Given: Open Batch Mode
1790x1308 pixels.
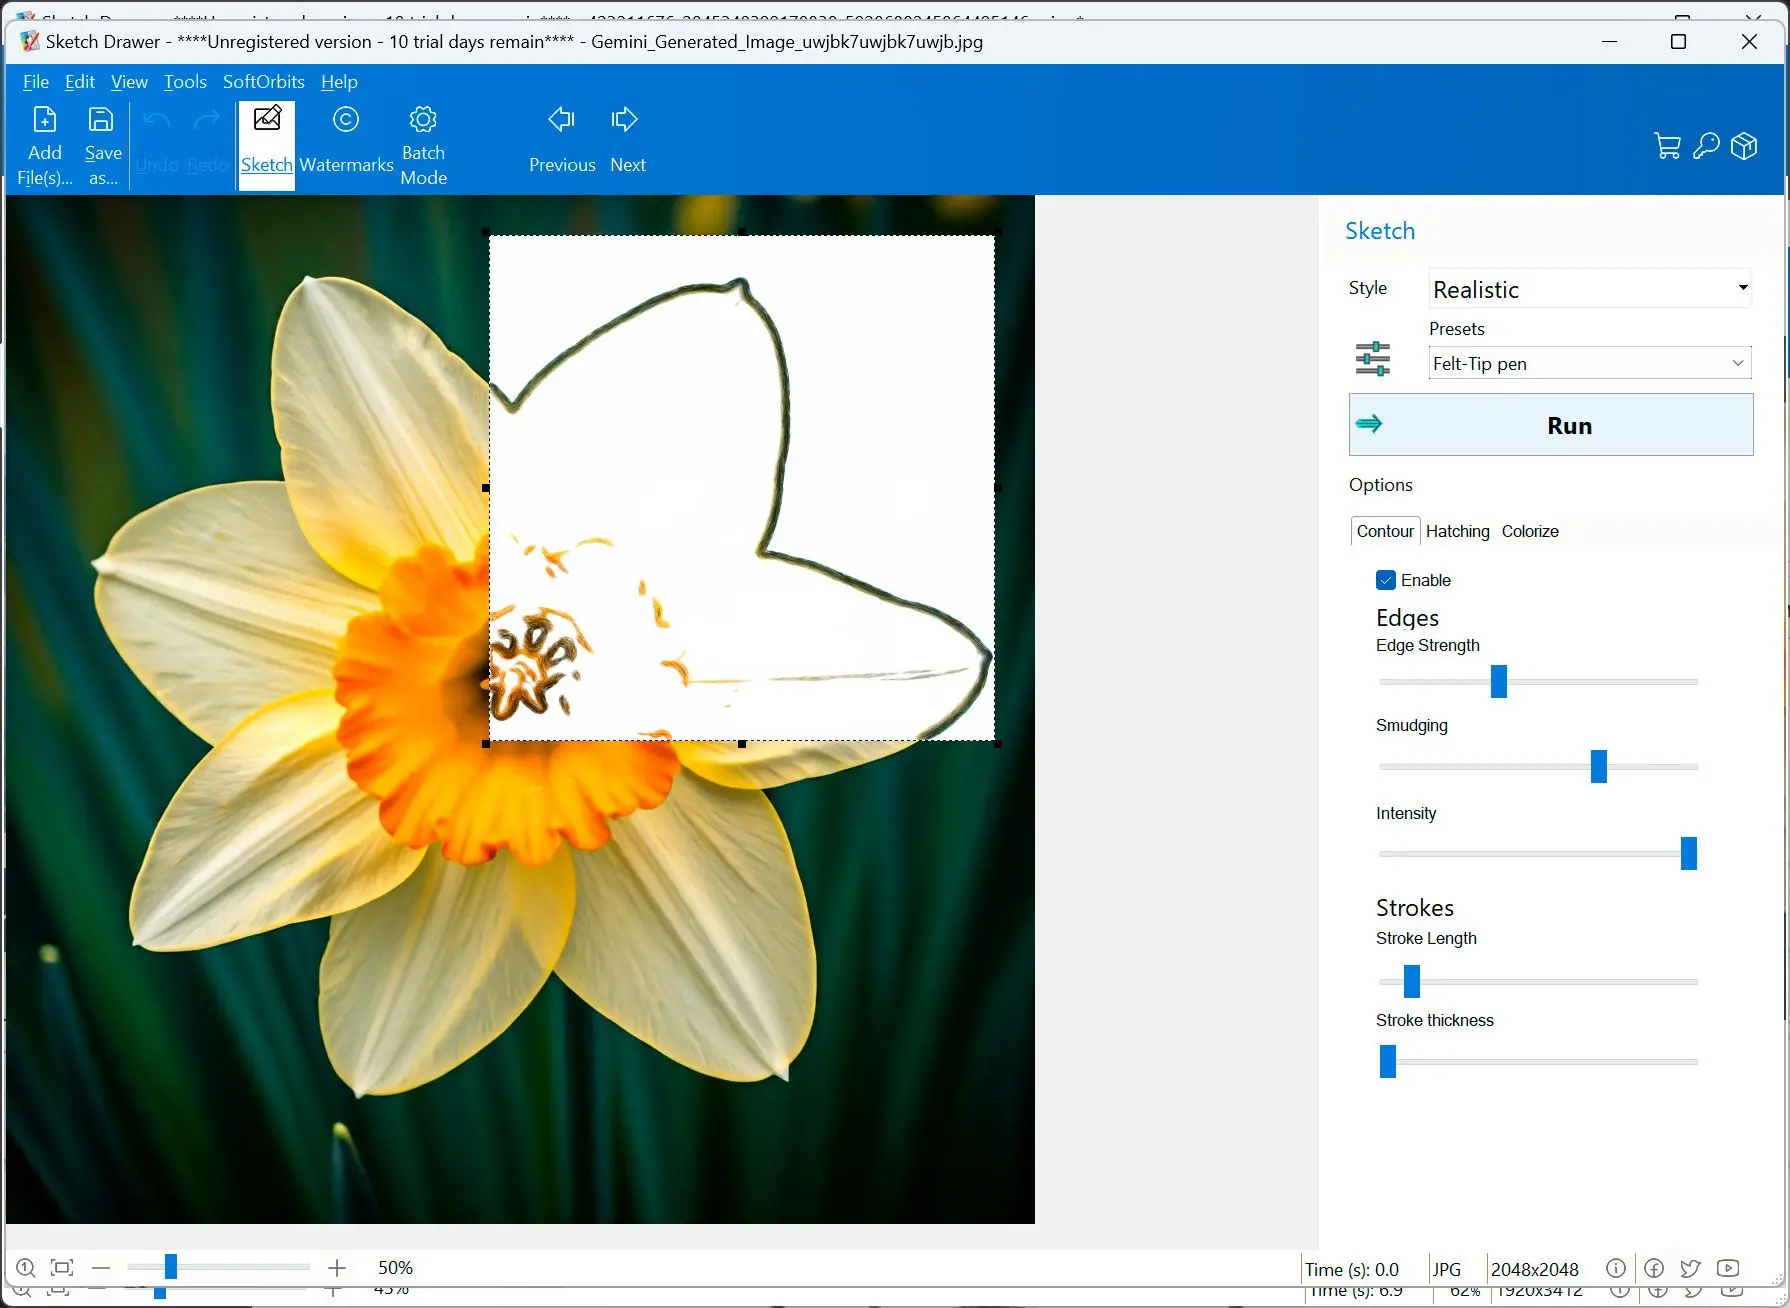Looking at the screenshot, I should tap(423, 146).
